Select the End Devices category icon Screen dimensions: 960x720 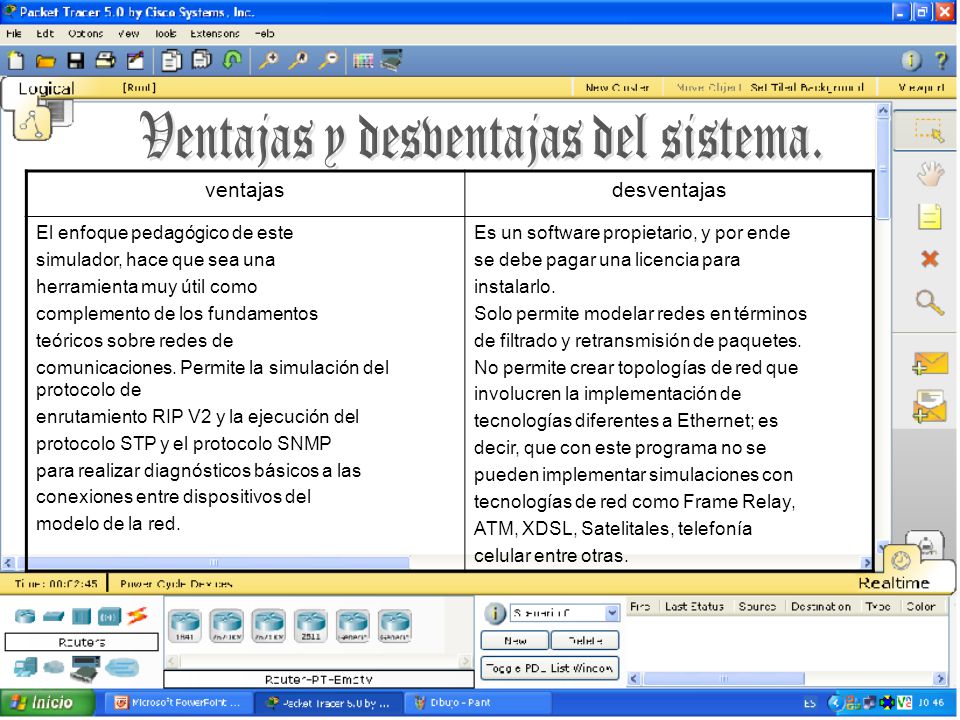coord(25,667)
